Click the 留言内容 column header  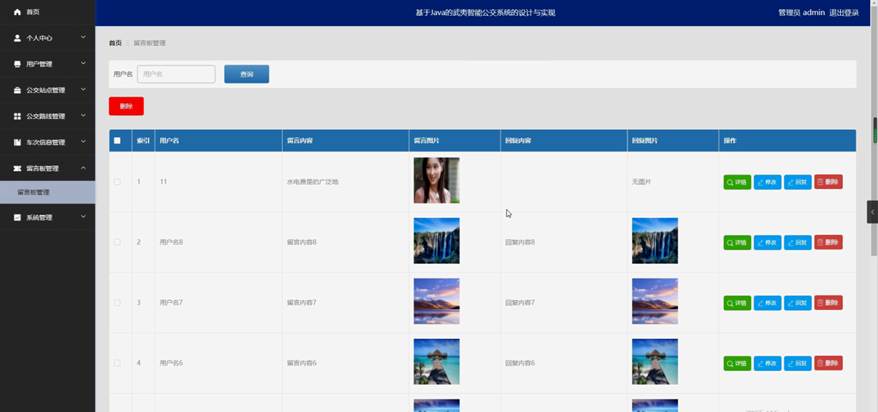click(x=345, y=141)
